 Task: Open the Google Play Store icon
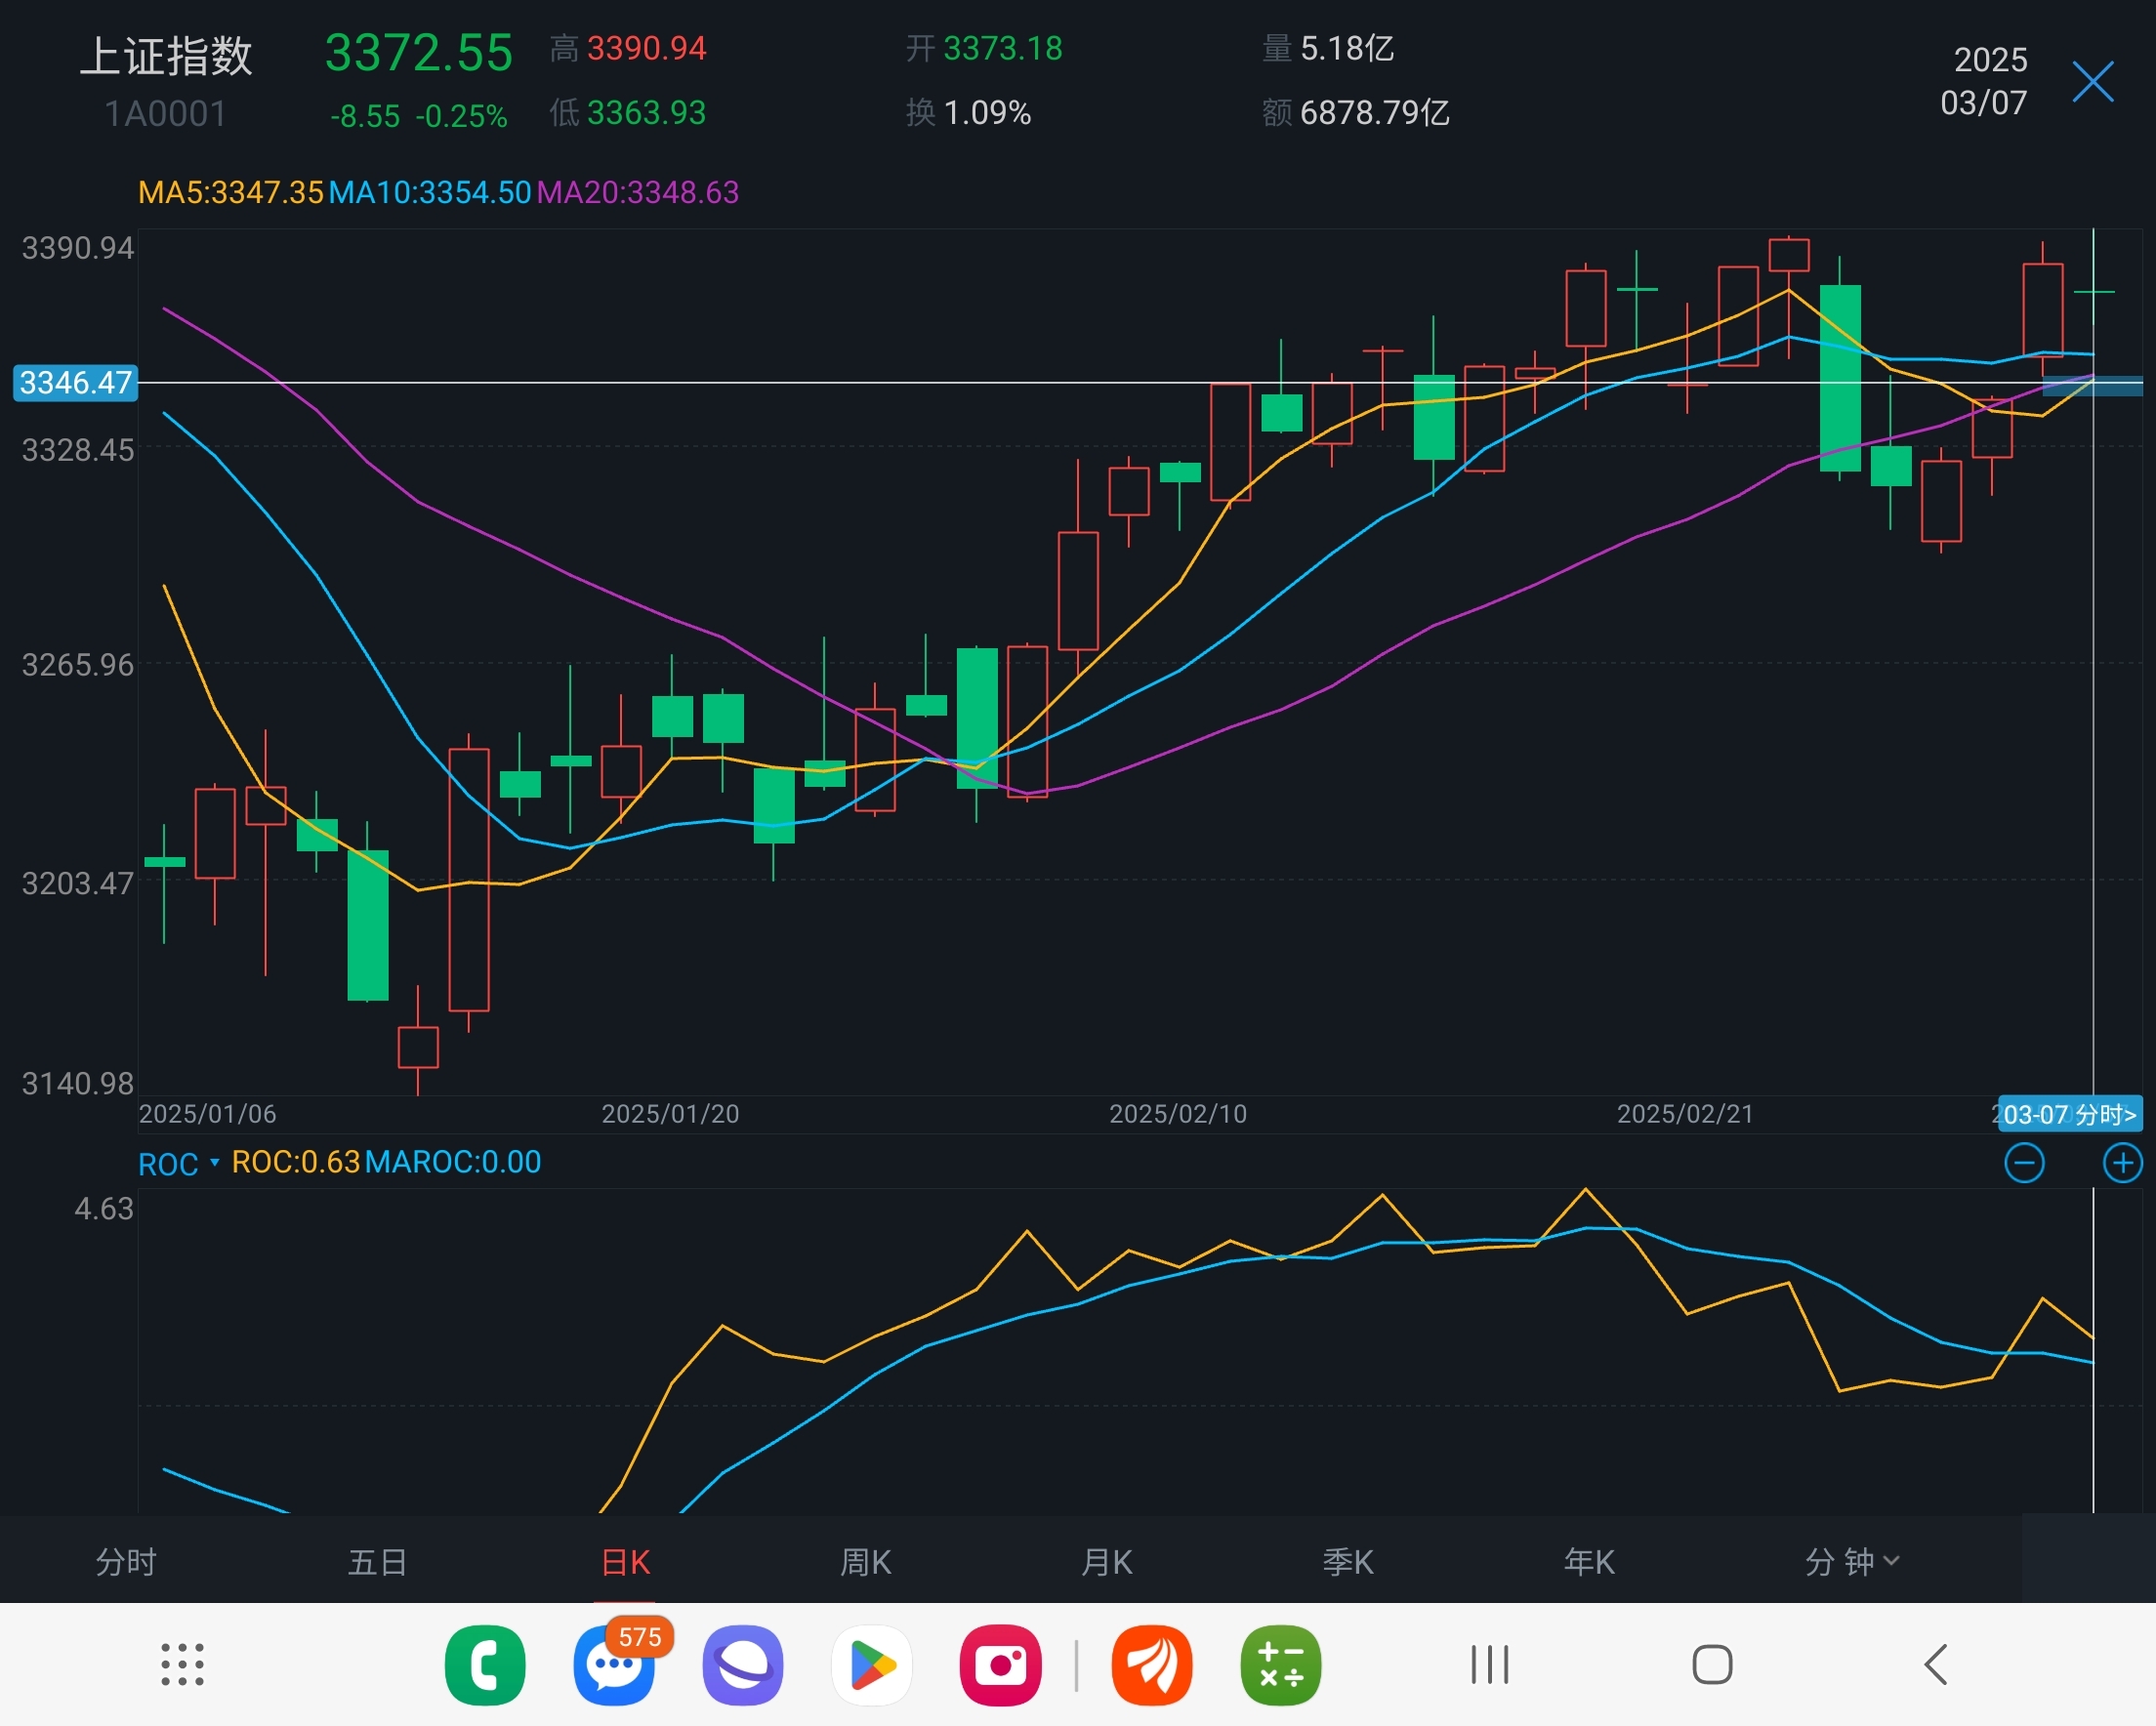[872, 1665]
